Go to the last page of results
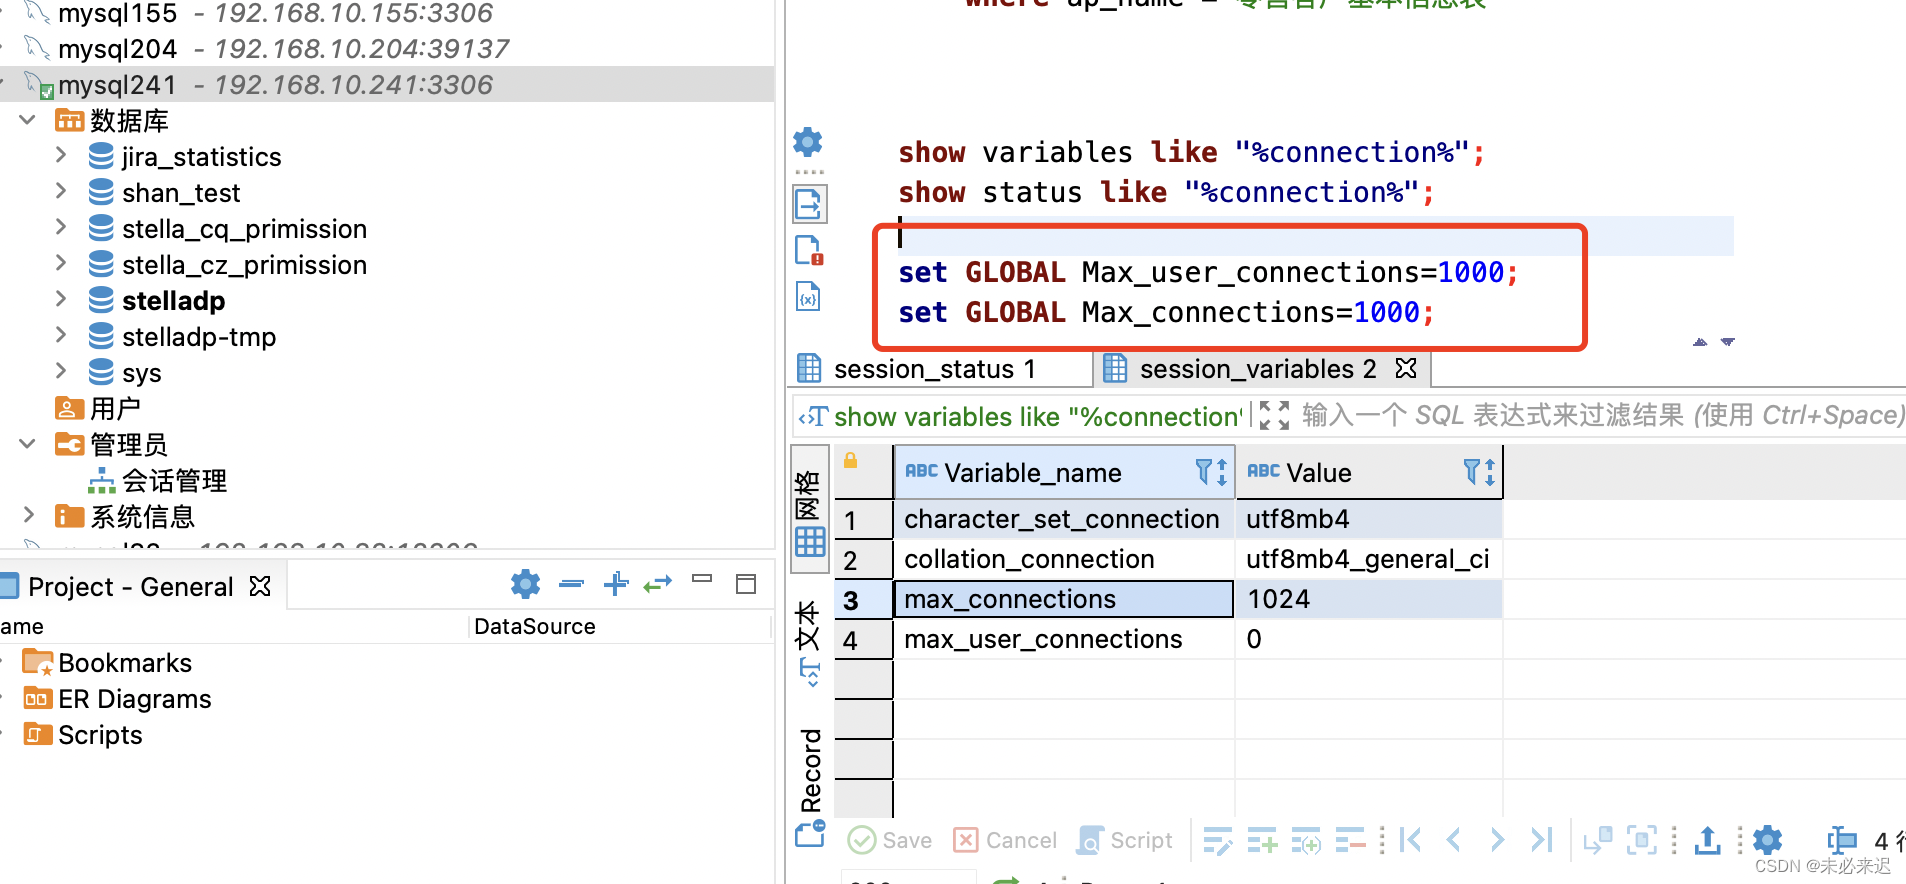1906x884 pixels. tap(1541, 841)
